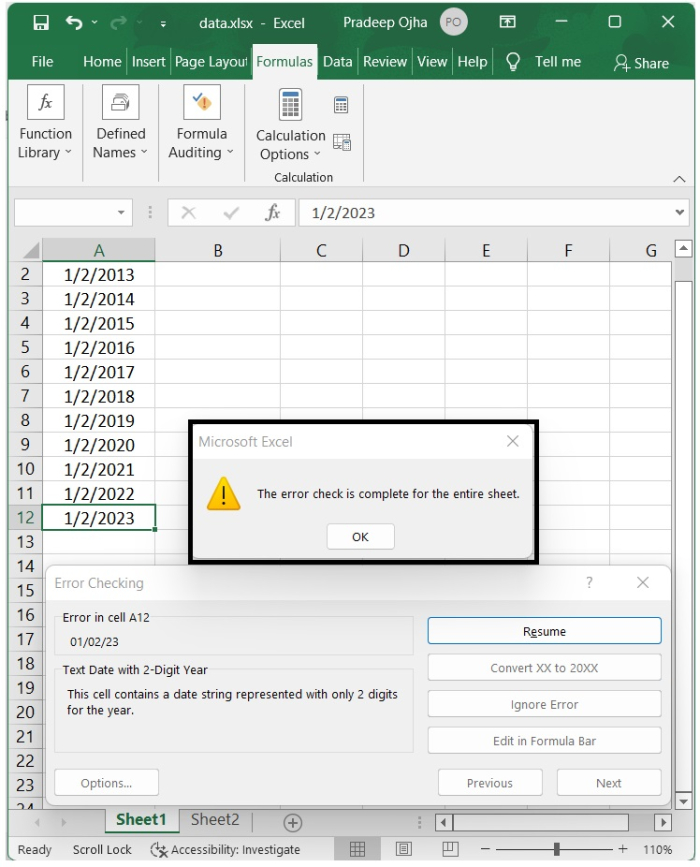This screenshot has height=867, width=700.
Task: Open the Page Layout tab
Action: [211, 61]
